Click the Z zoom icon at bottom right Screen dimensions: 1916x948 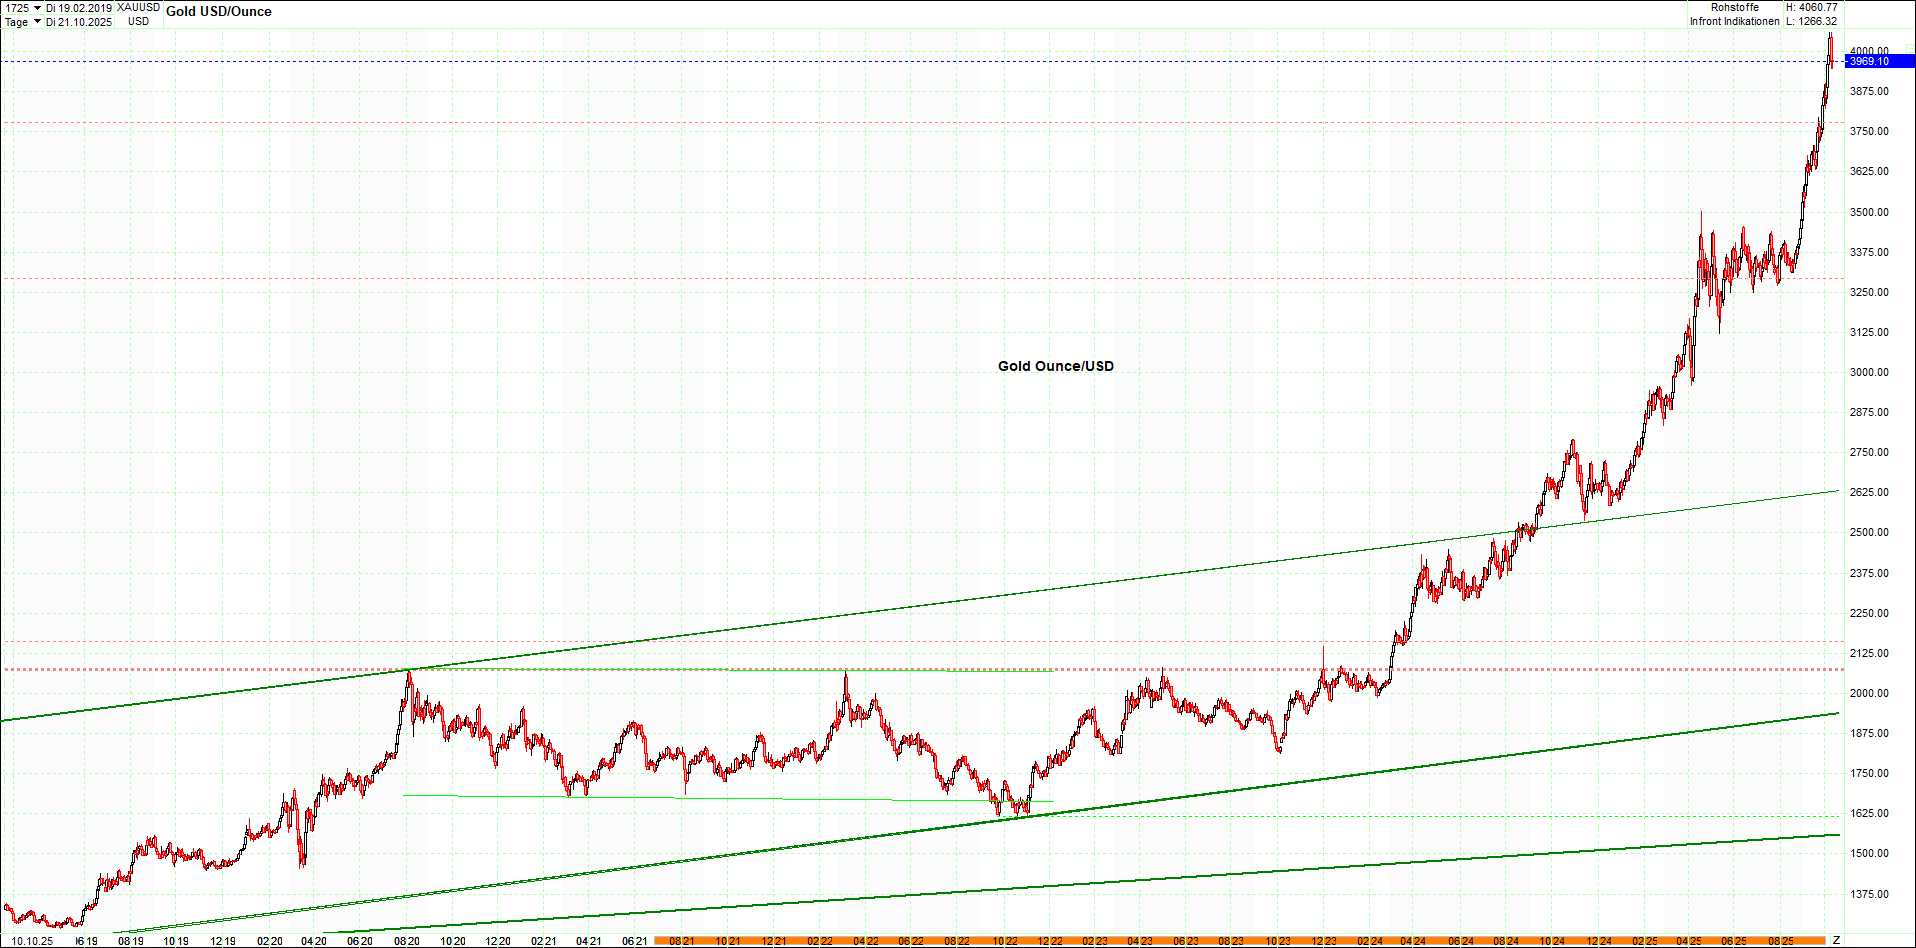tap(1836, 940)
